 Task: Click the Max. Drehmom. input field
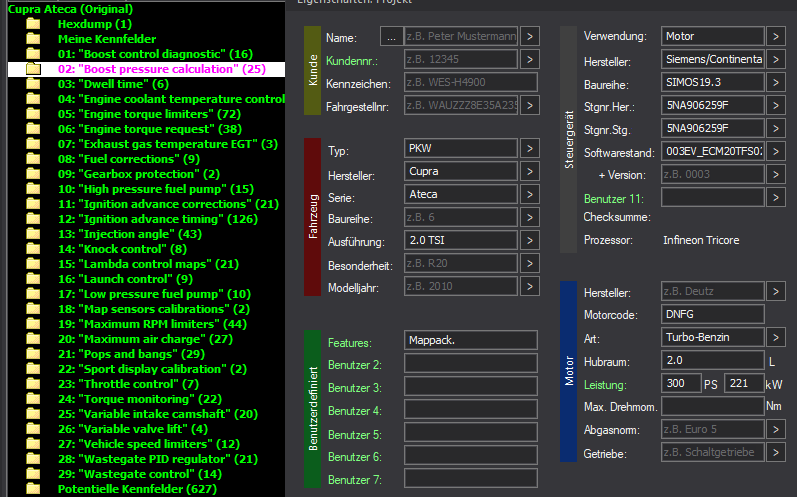(x=713, y=406)
